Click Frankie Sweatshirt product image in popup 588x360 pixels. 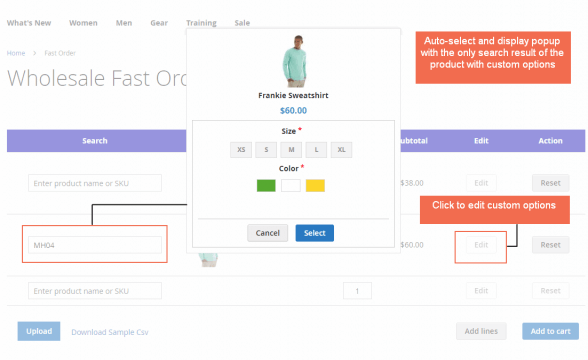pos(294,61)
